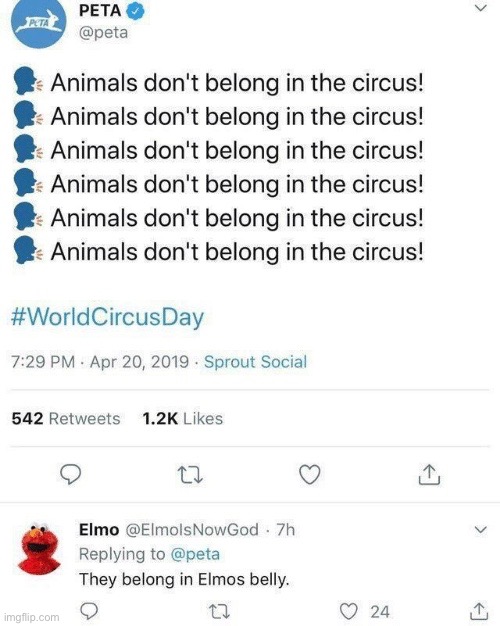This screenshot has width=500, height=626.
Task: Open the Sprout Social source link
Action: [256, 362]
